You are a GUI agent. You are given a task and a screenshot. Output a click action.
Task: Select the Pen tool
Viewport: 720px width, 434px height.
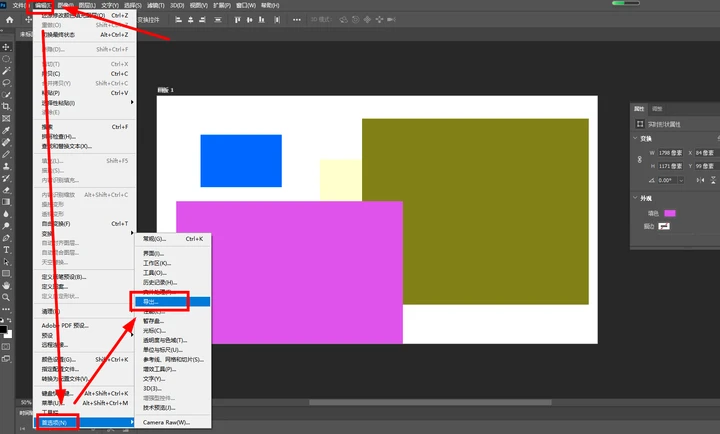point(6,238)
